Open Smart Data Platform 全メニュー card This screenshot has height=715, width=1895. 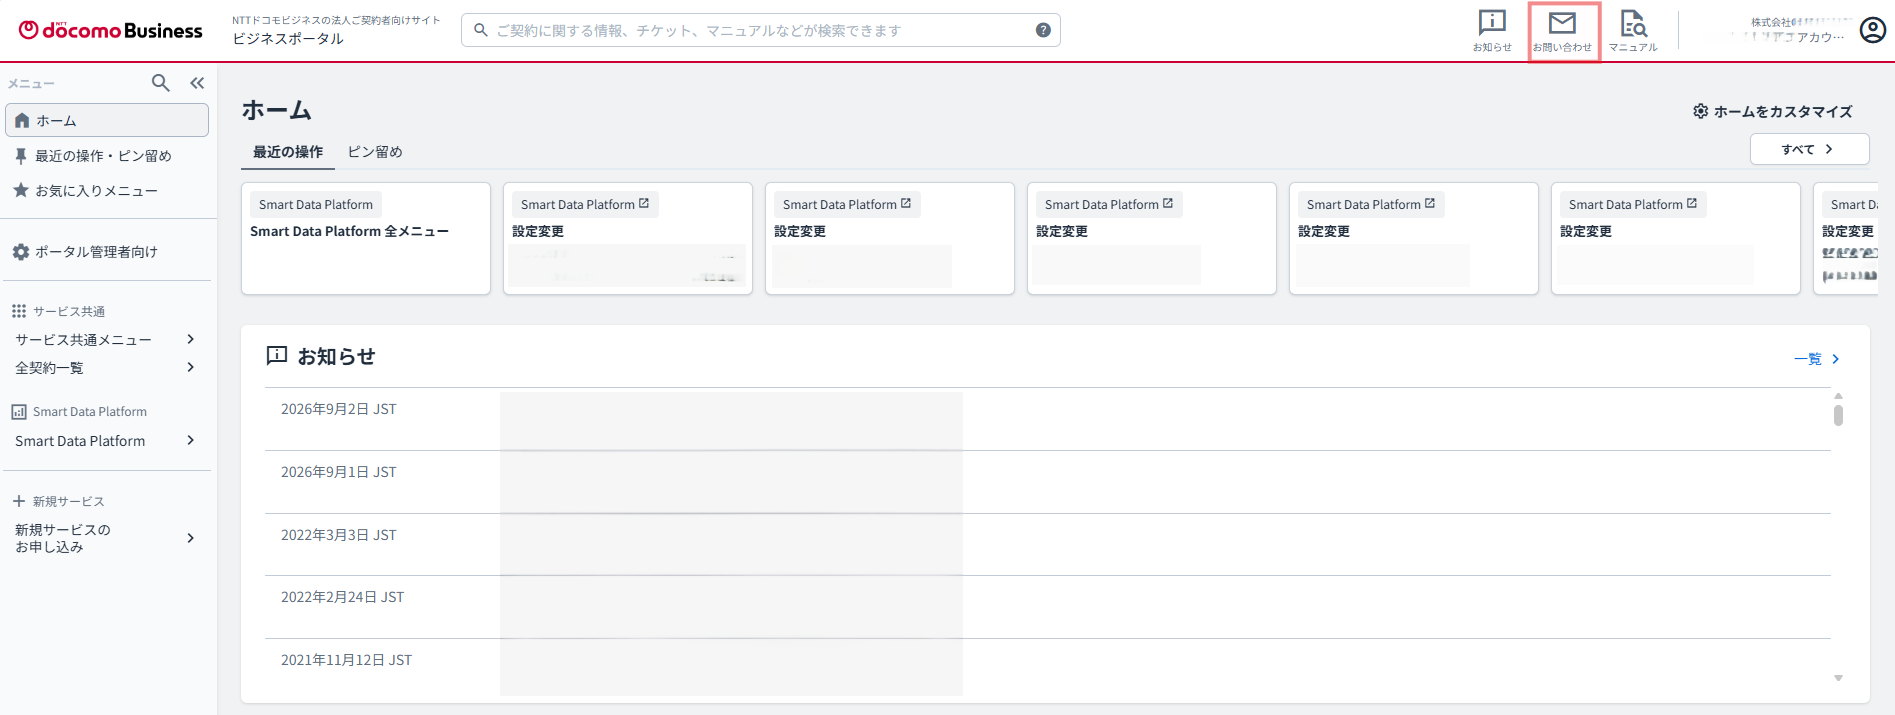pos(366,238)
